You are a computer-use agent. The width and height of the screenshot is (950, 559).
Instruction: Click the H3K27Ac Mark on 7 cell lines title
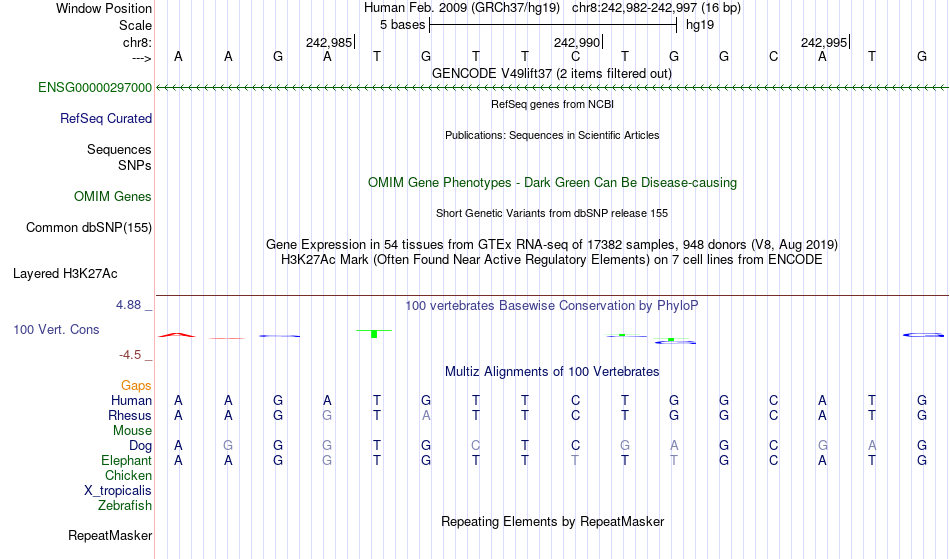pos(552,260)
